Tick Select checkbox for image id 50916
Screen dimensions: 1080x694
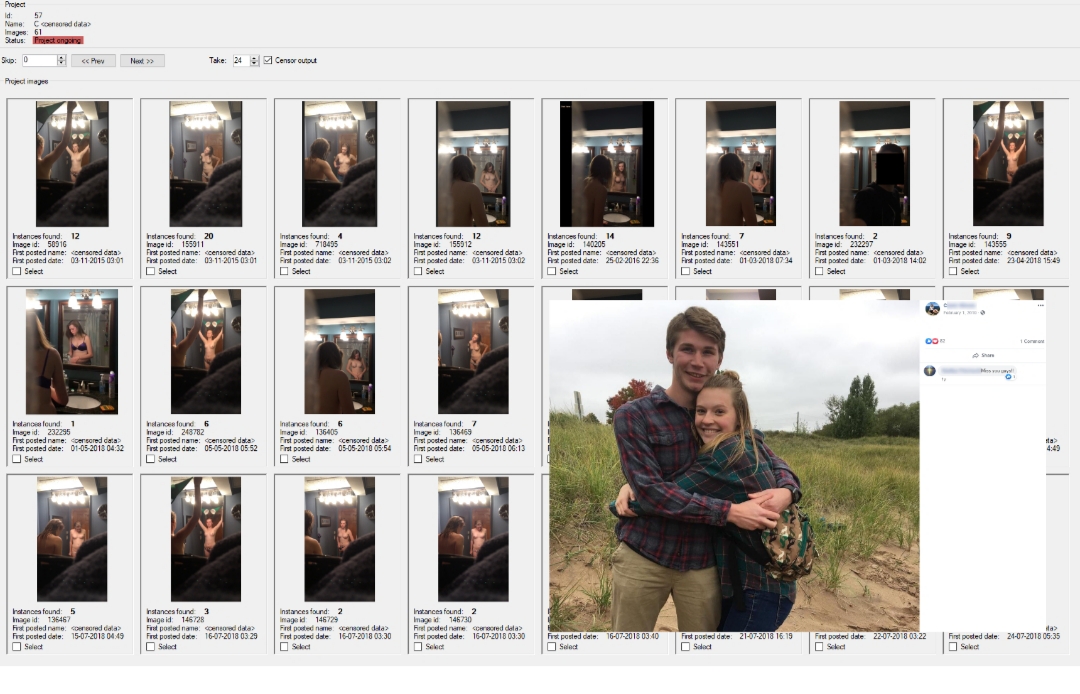(17, 271)
